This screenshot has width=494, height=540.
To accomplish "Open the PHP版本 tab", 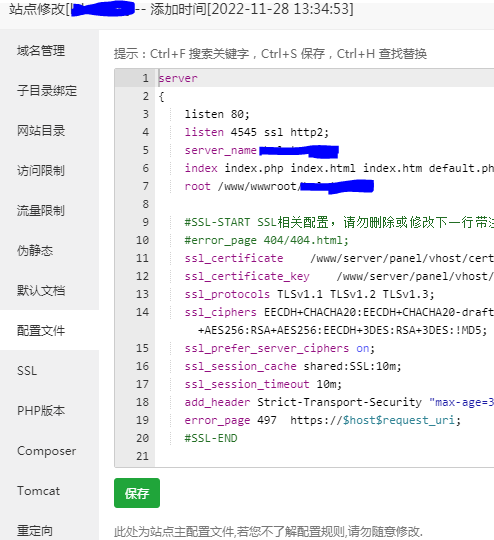I will tap(41, 411).
